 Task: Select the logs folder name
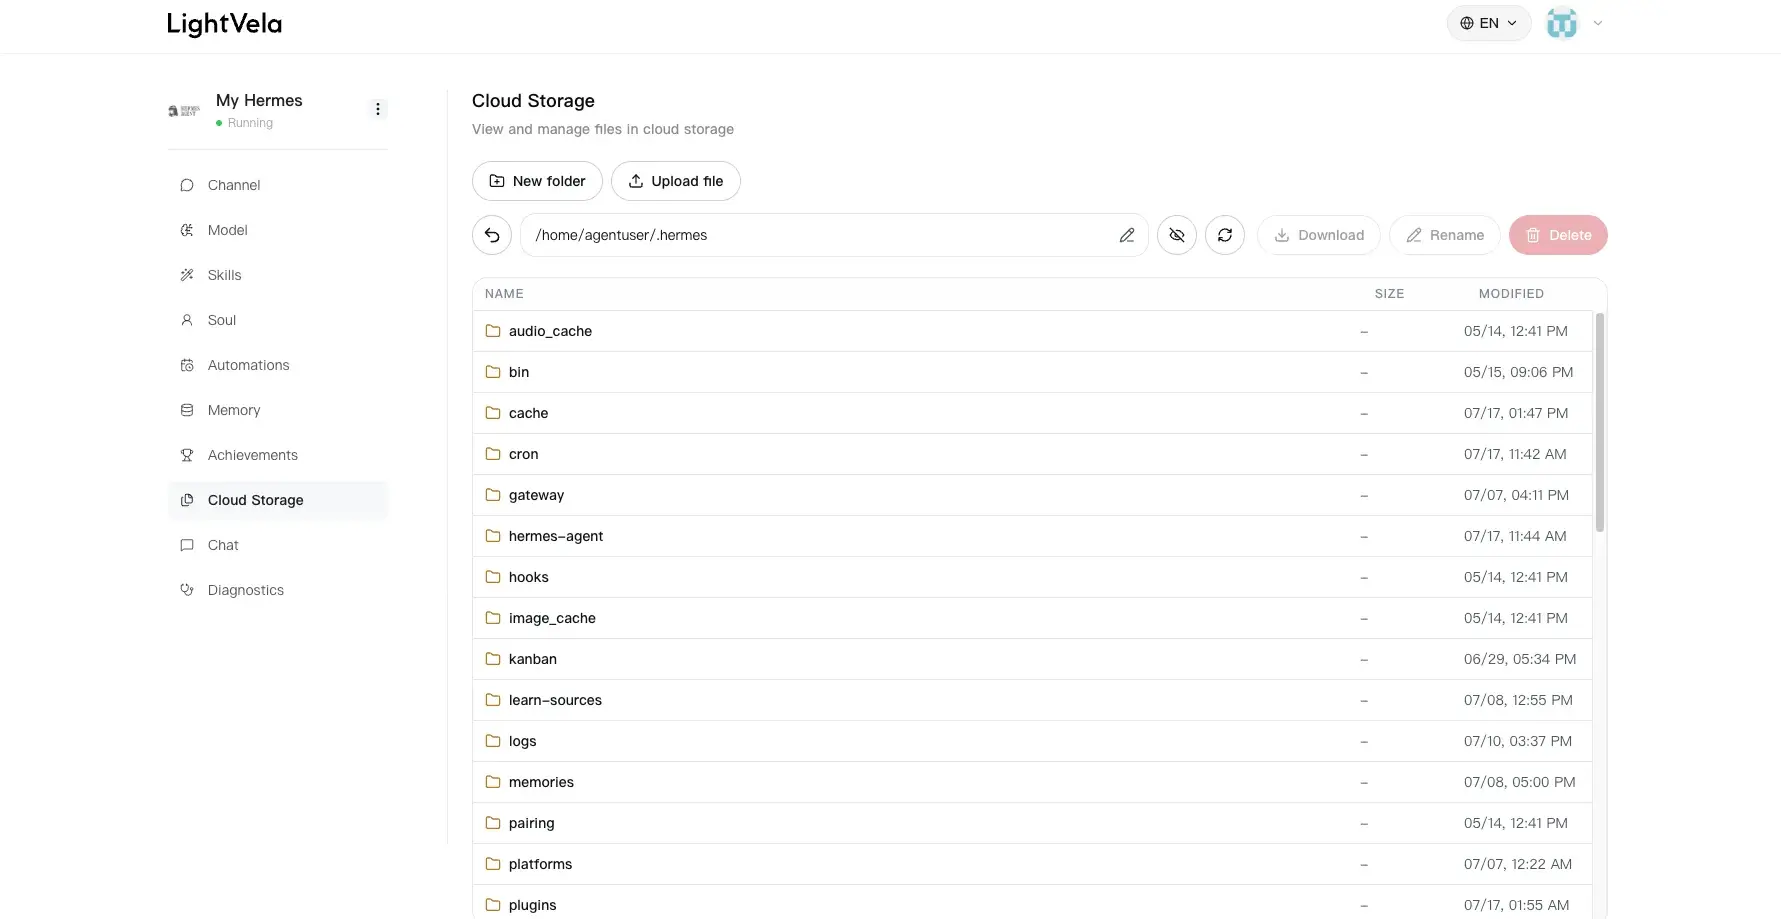coord(522,741)
